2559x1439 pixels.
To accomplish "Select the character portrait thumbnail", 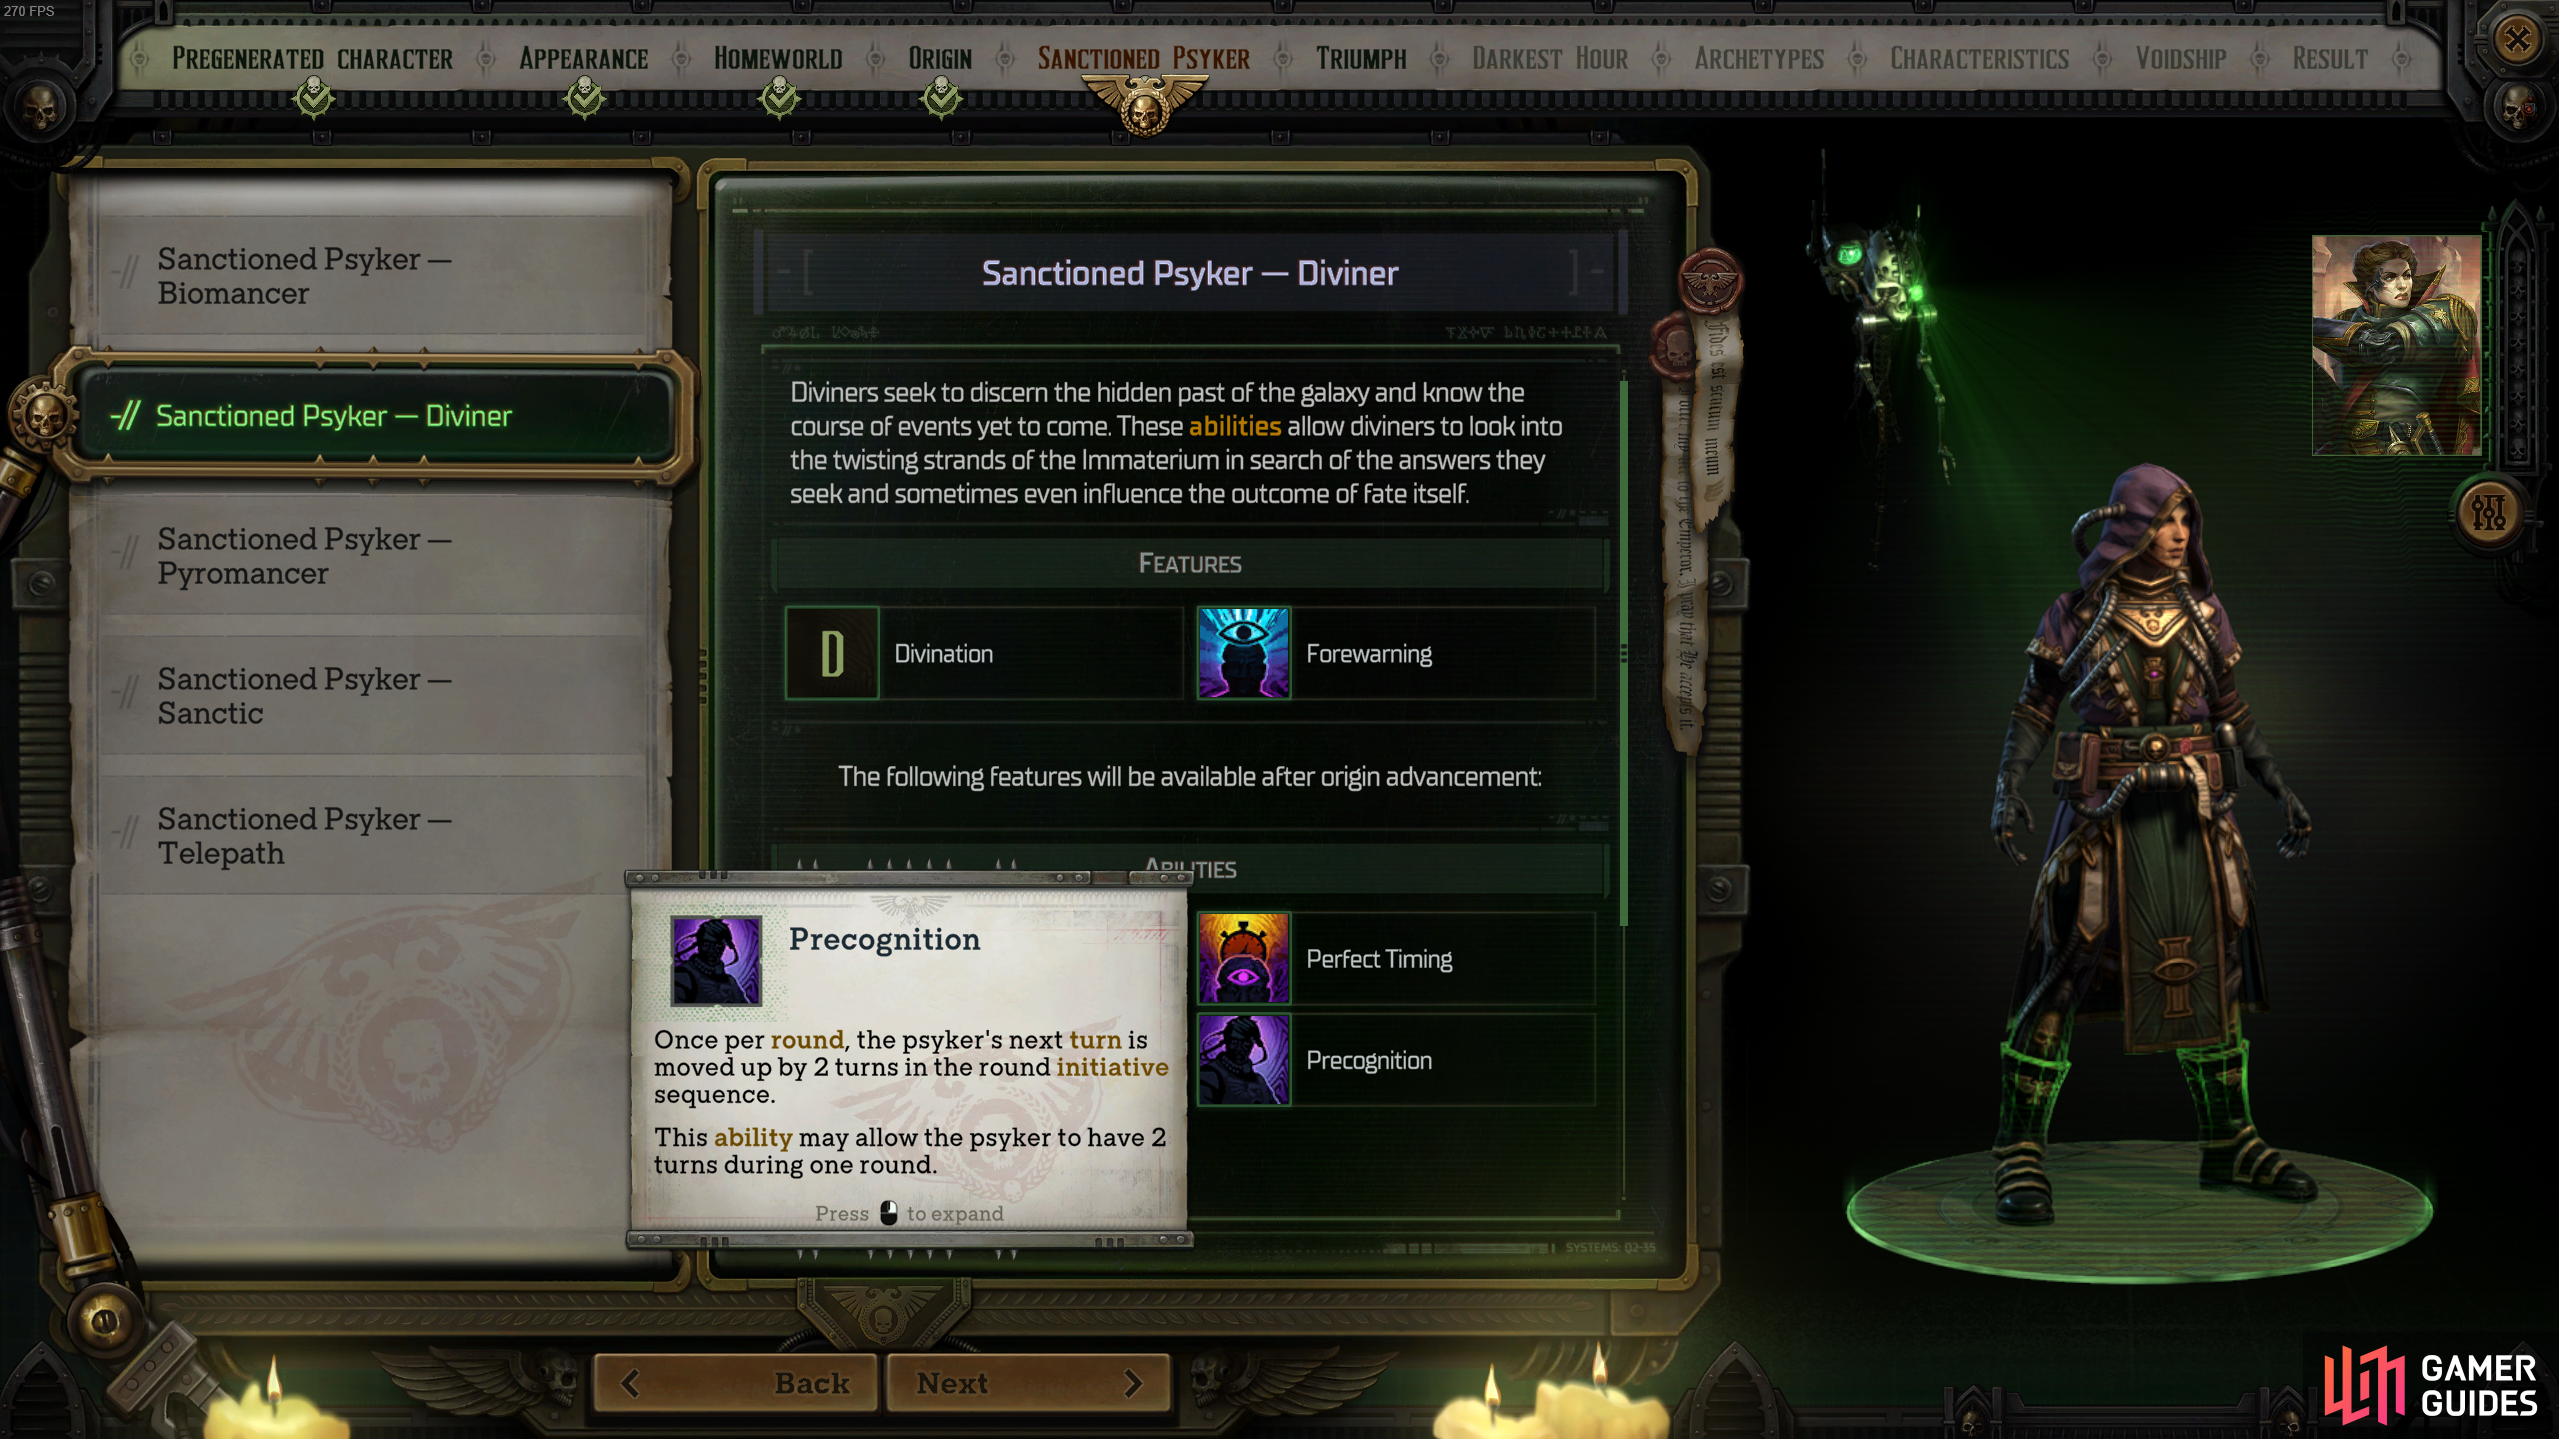I will [2396, 345].
